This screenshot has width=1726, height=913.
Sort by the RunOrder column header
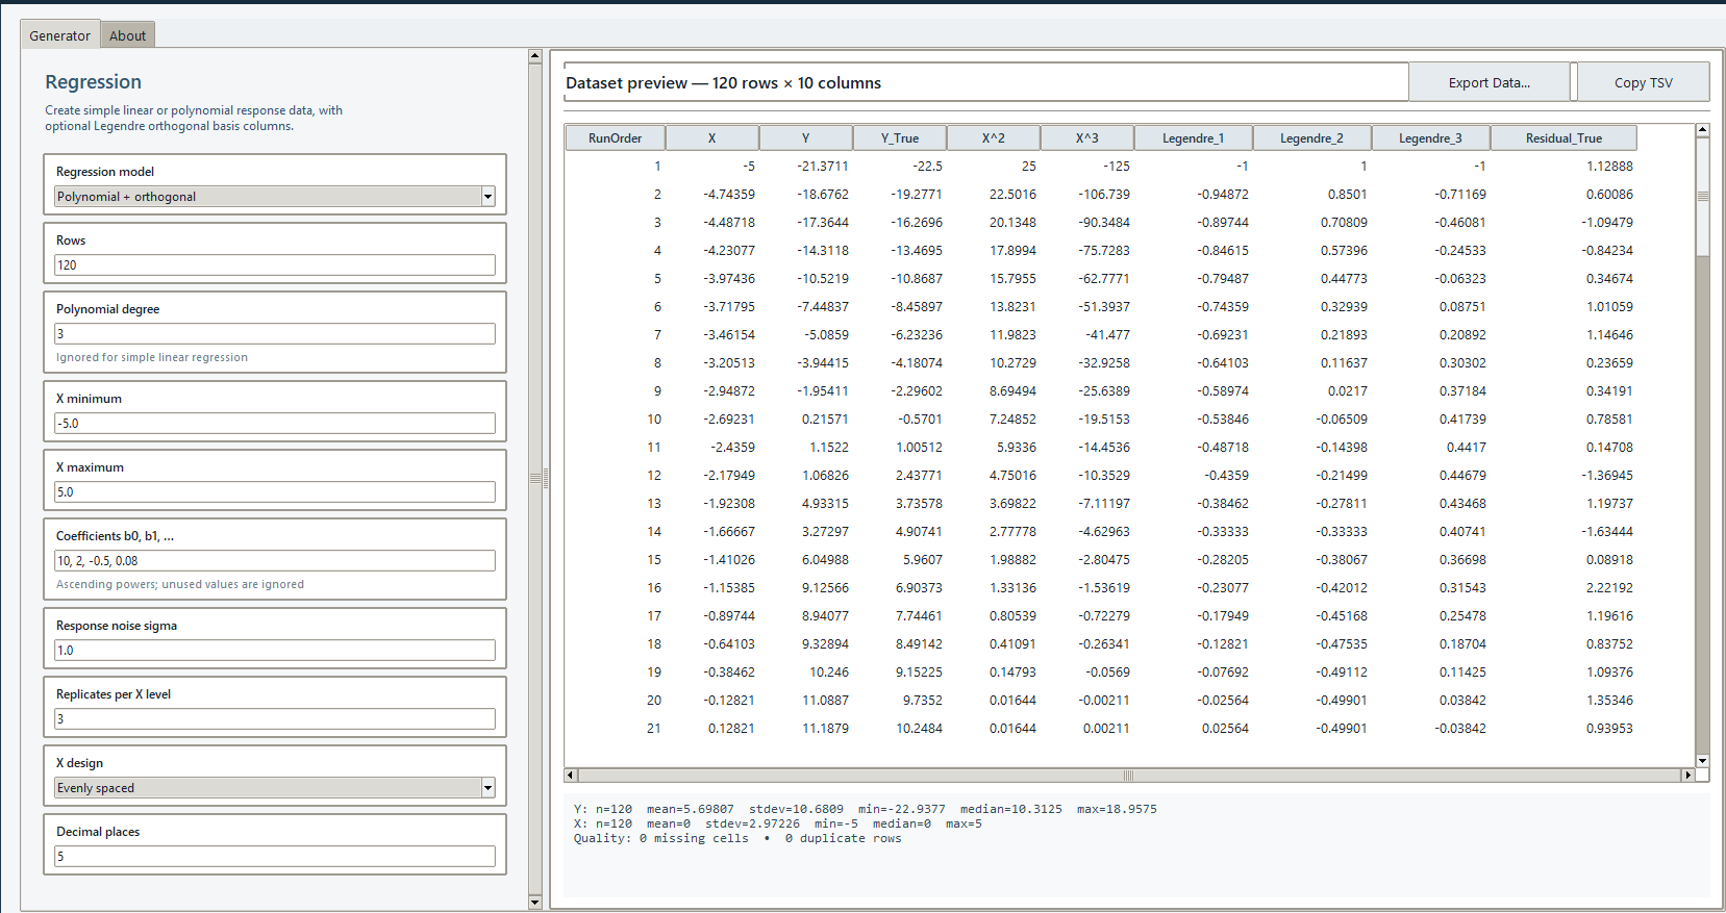click(x=615, y=138)
